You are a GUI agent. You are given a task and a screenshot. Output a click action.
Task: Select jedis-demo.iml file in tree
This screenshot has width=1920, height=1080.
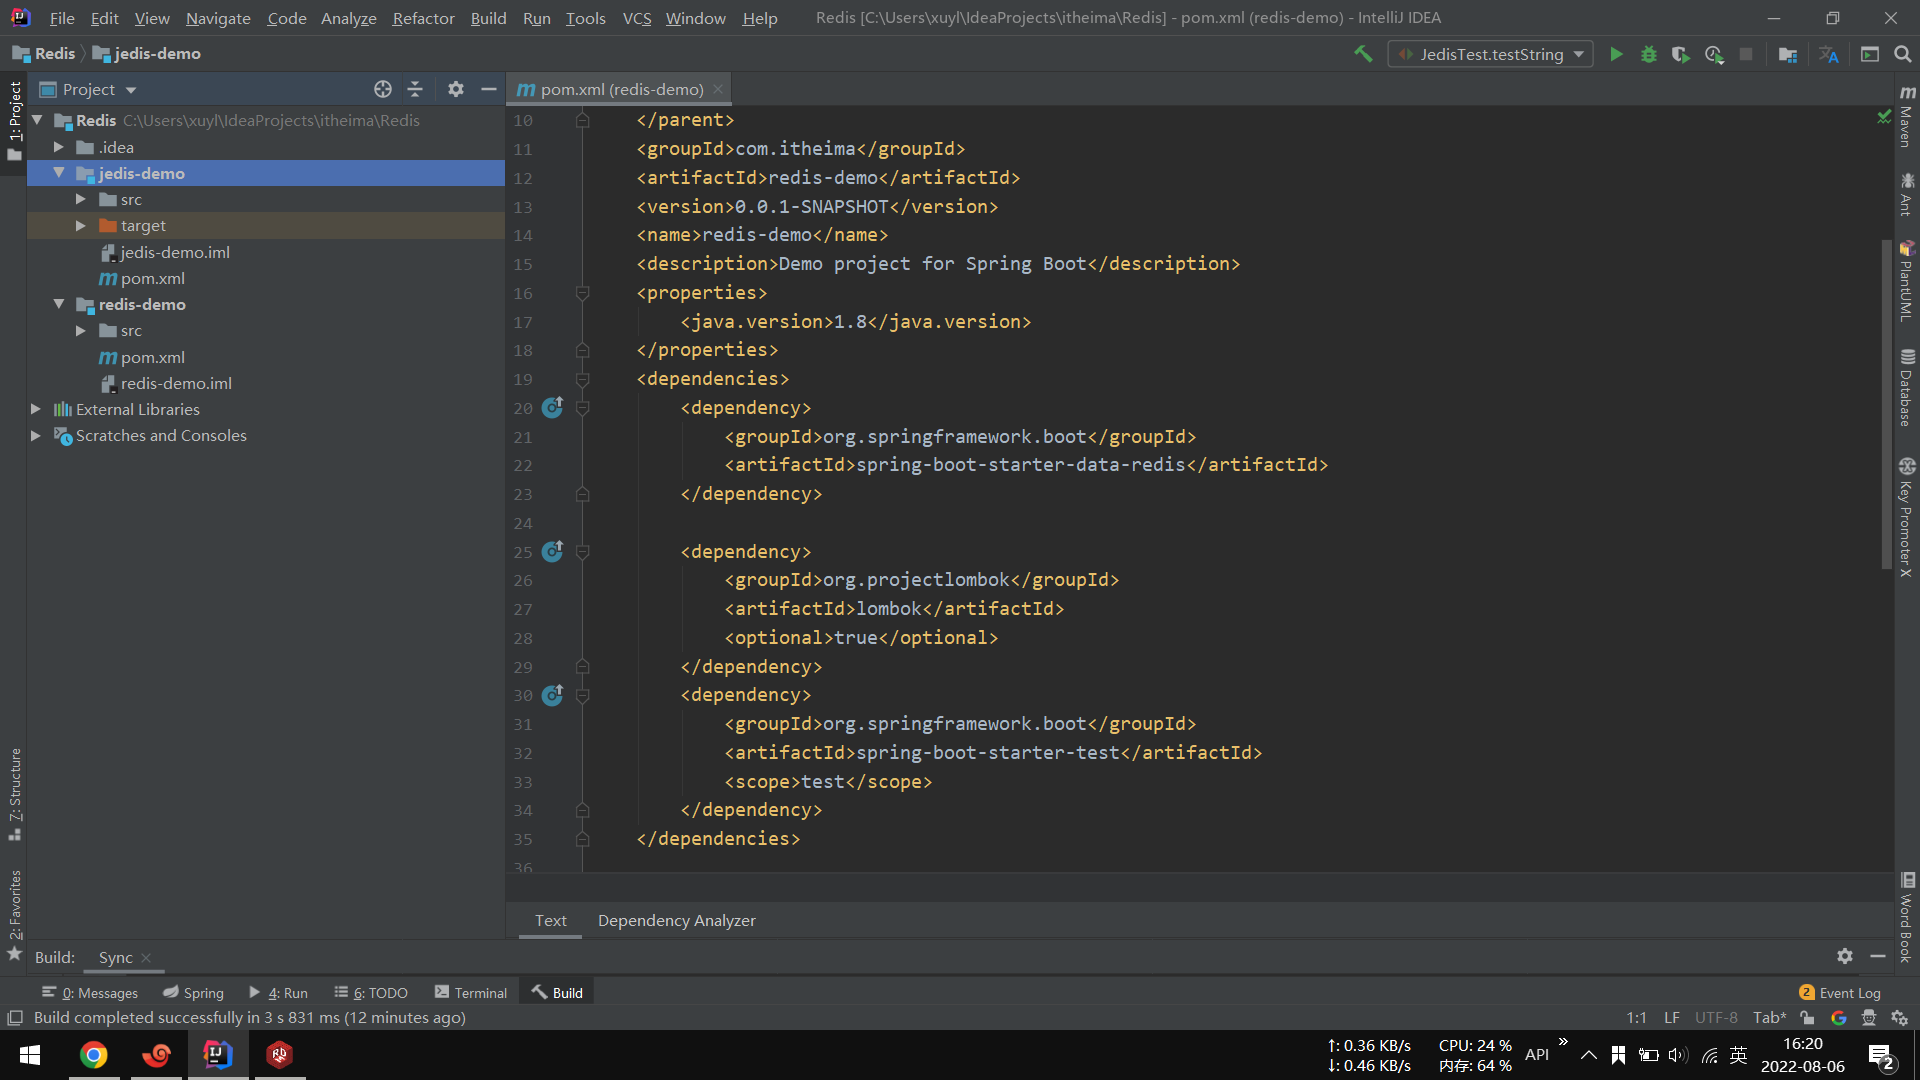pyautogui.click(x=175, y=252)
